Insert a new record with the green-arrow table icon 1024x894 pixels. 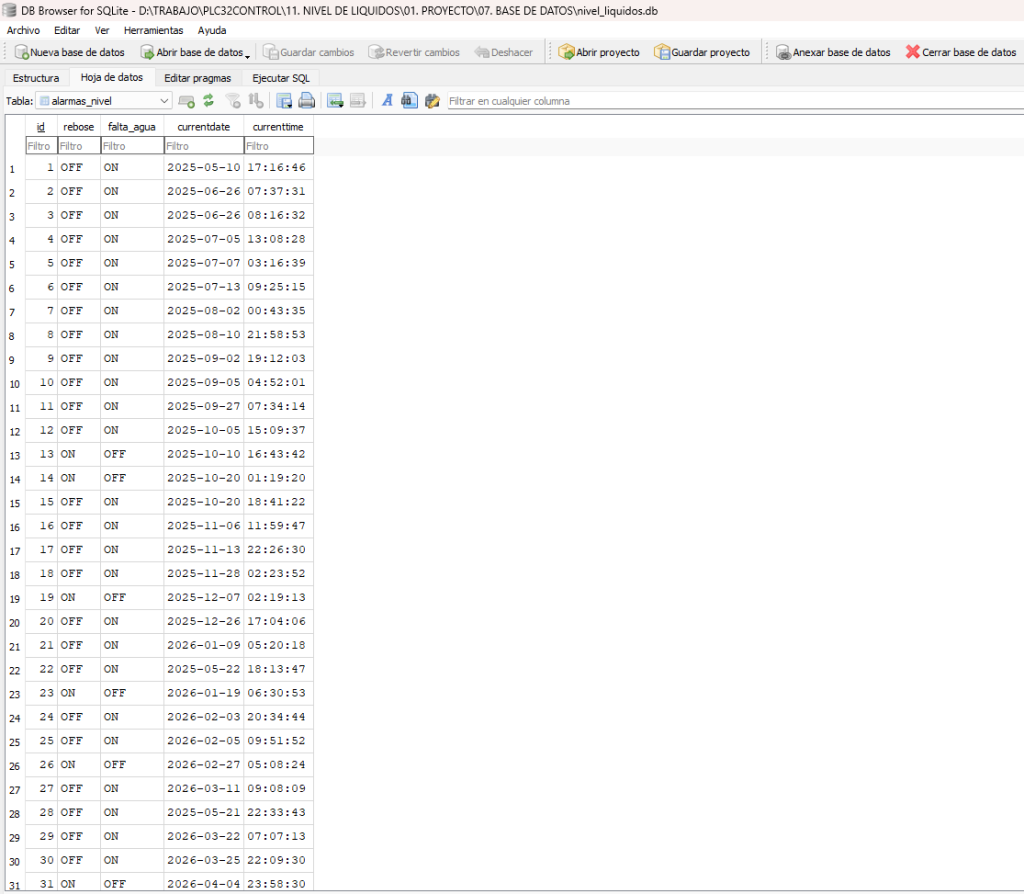click(335, 101)
